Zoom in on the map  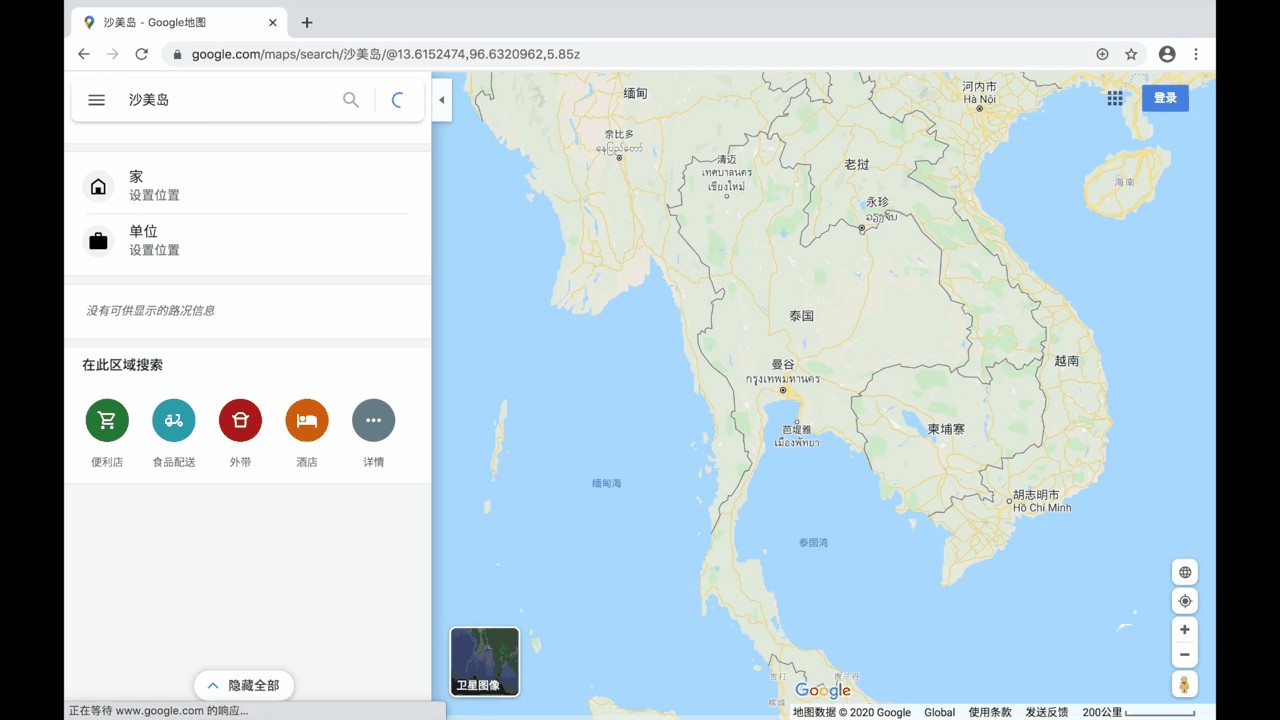[x=1185, y=630]
